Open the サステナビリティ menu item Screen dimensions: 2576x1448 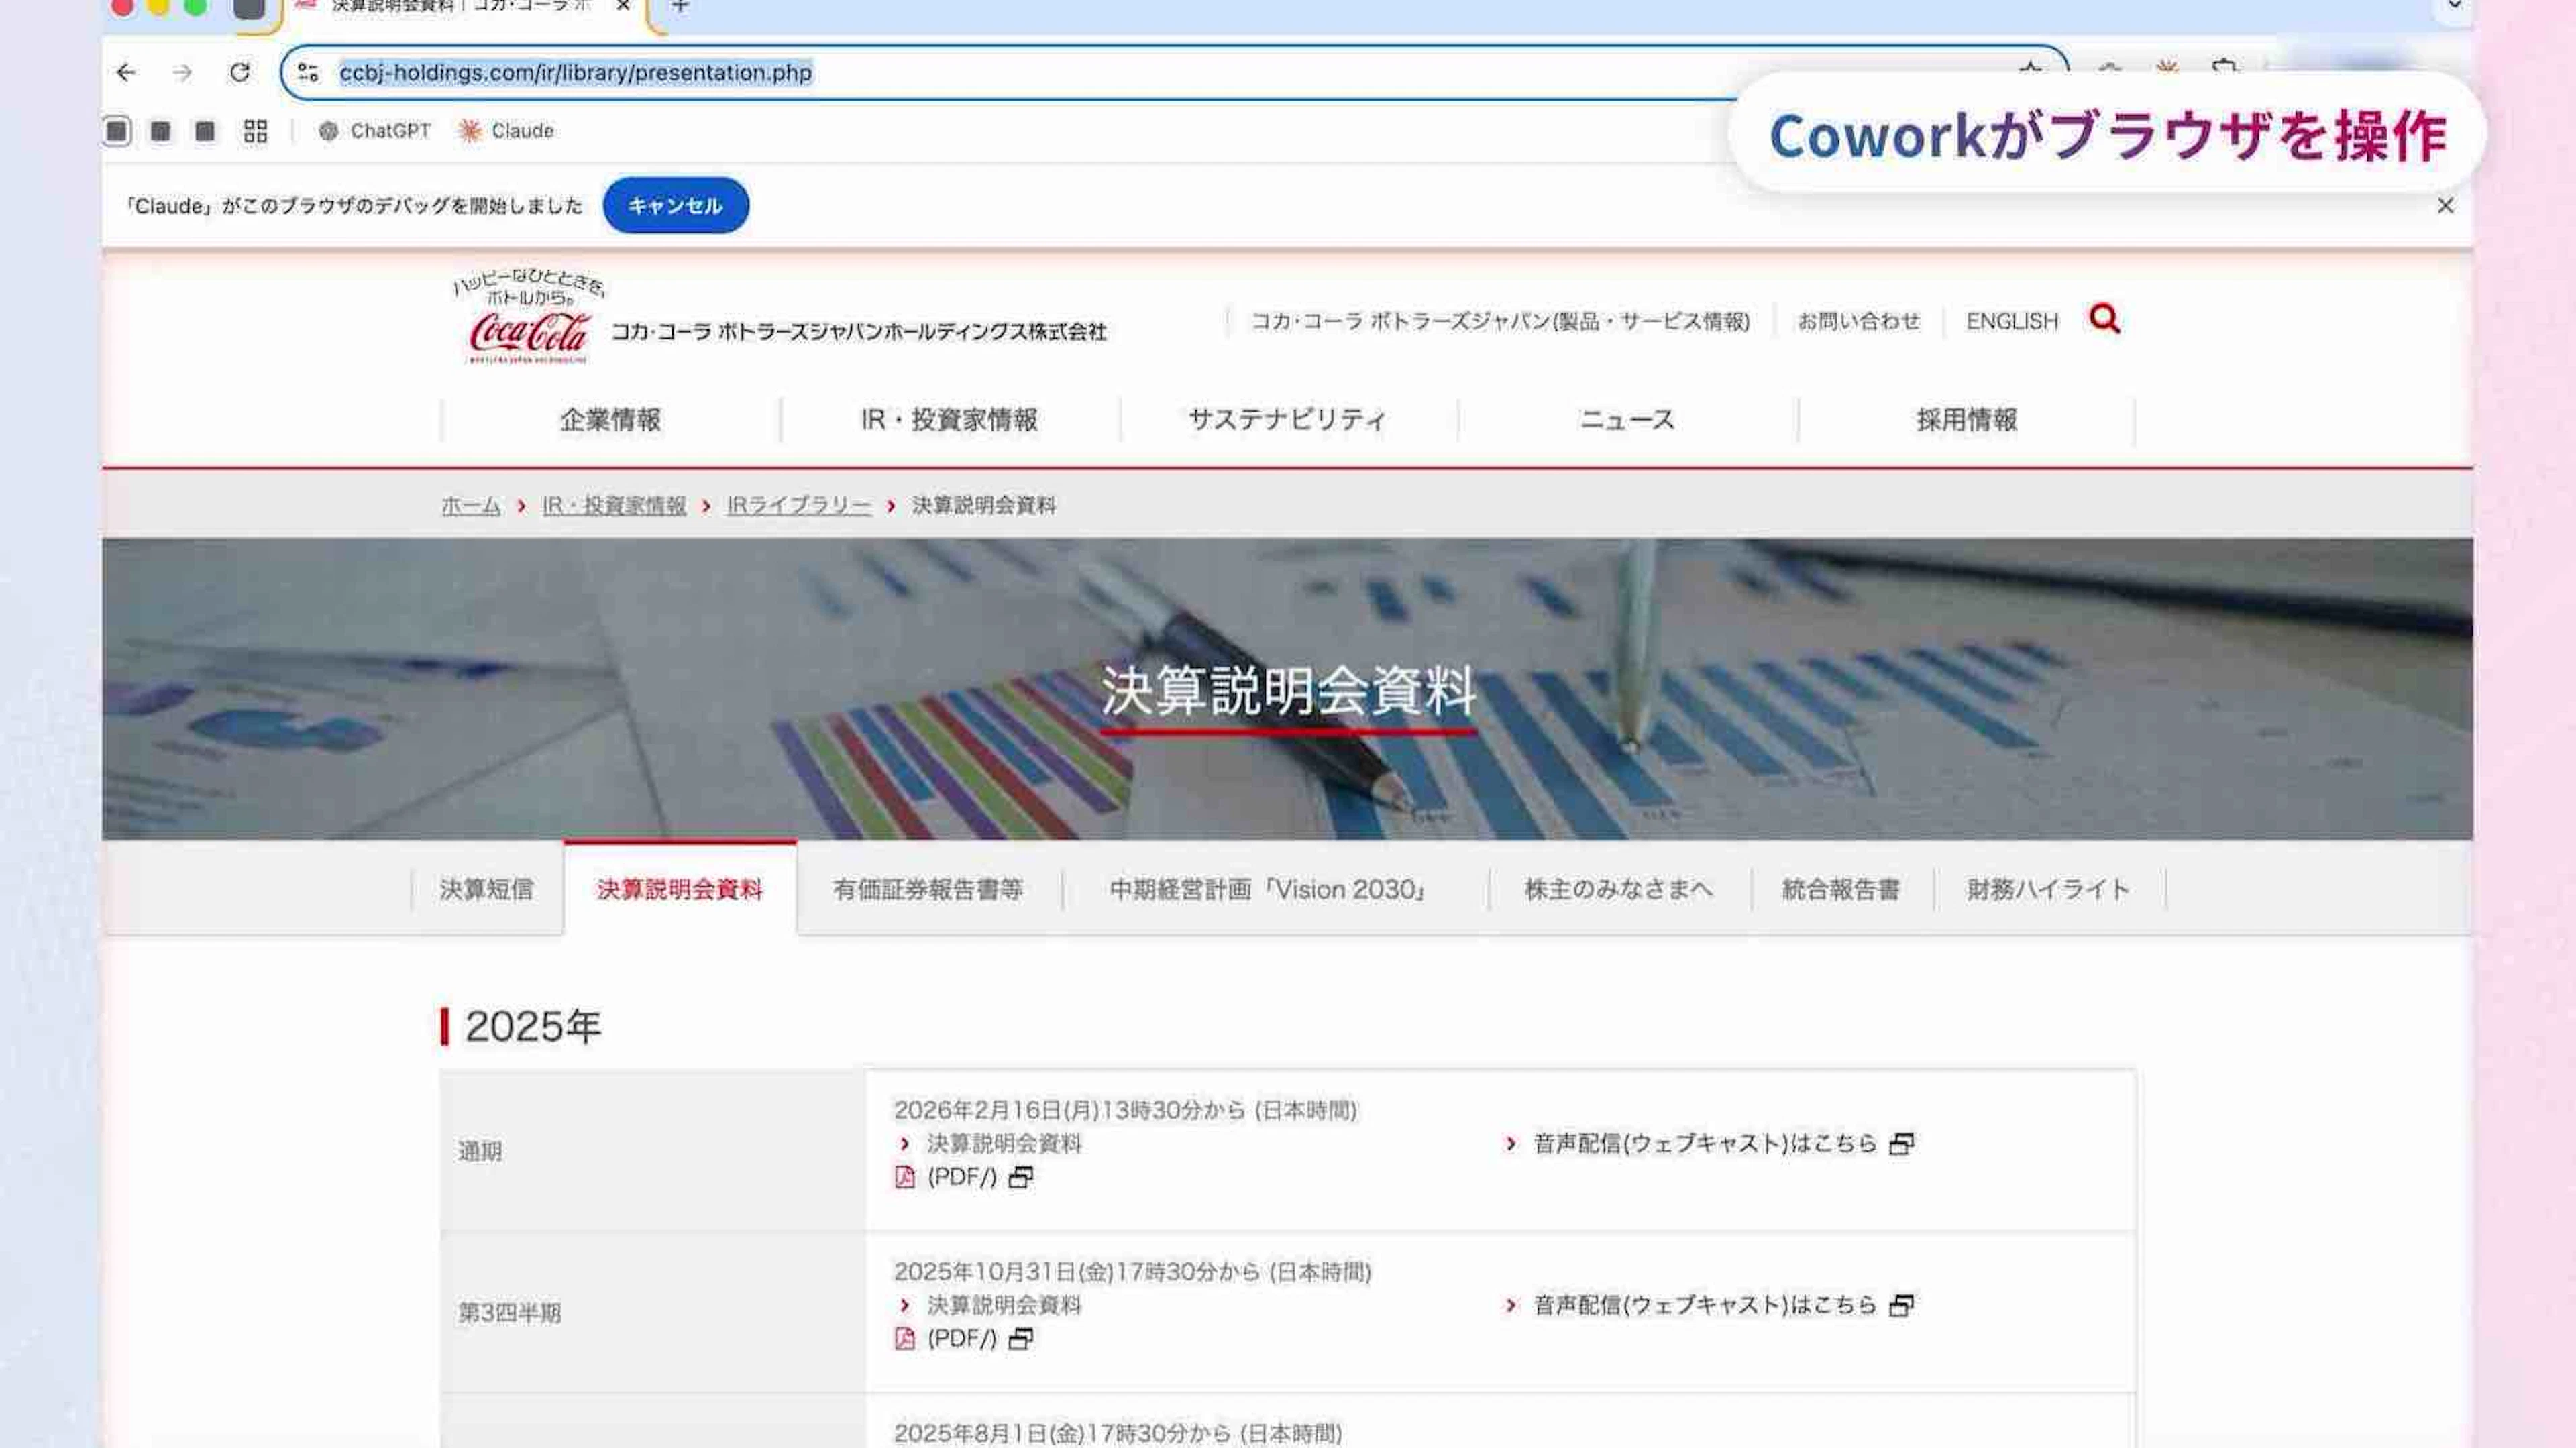[x=1287, y=420]
